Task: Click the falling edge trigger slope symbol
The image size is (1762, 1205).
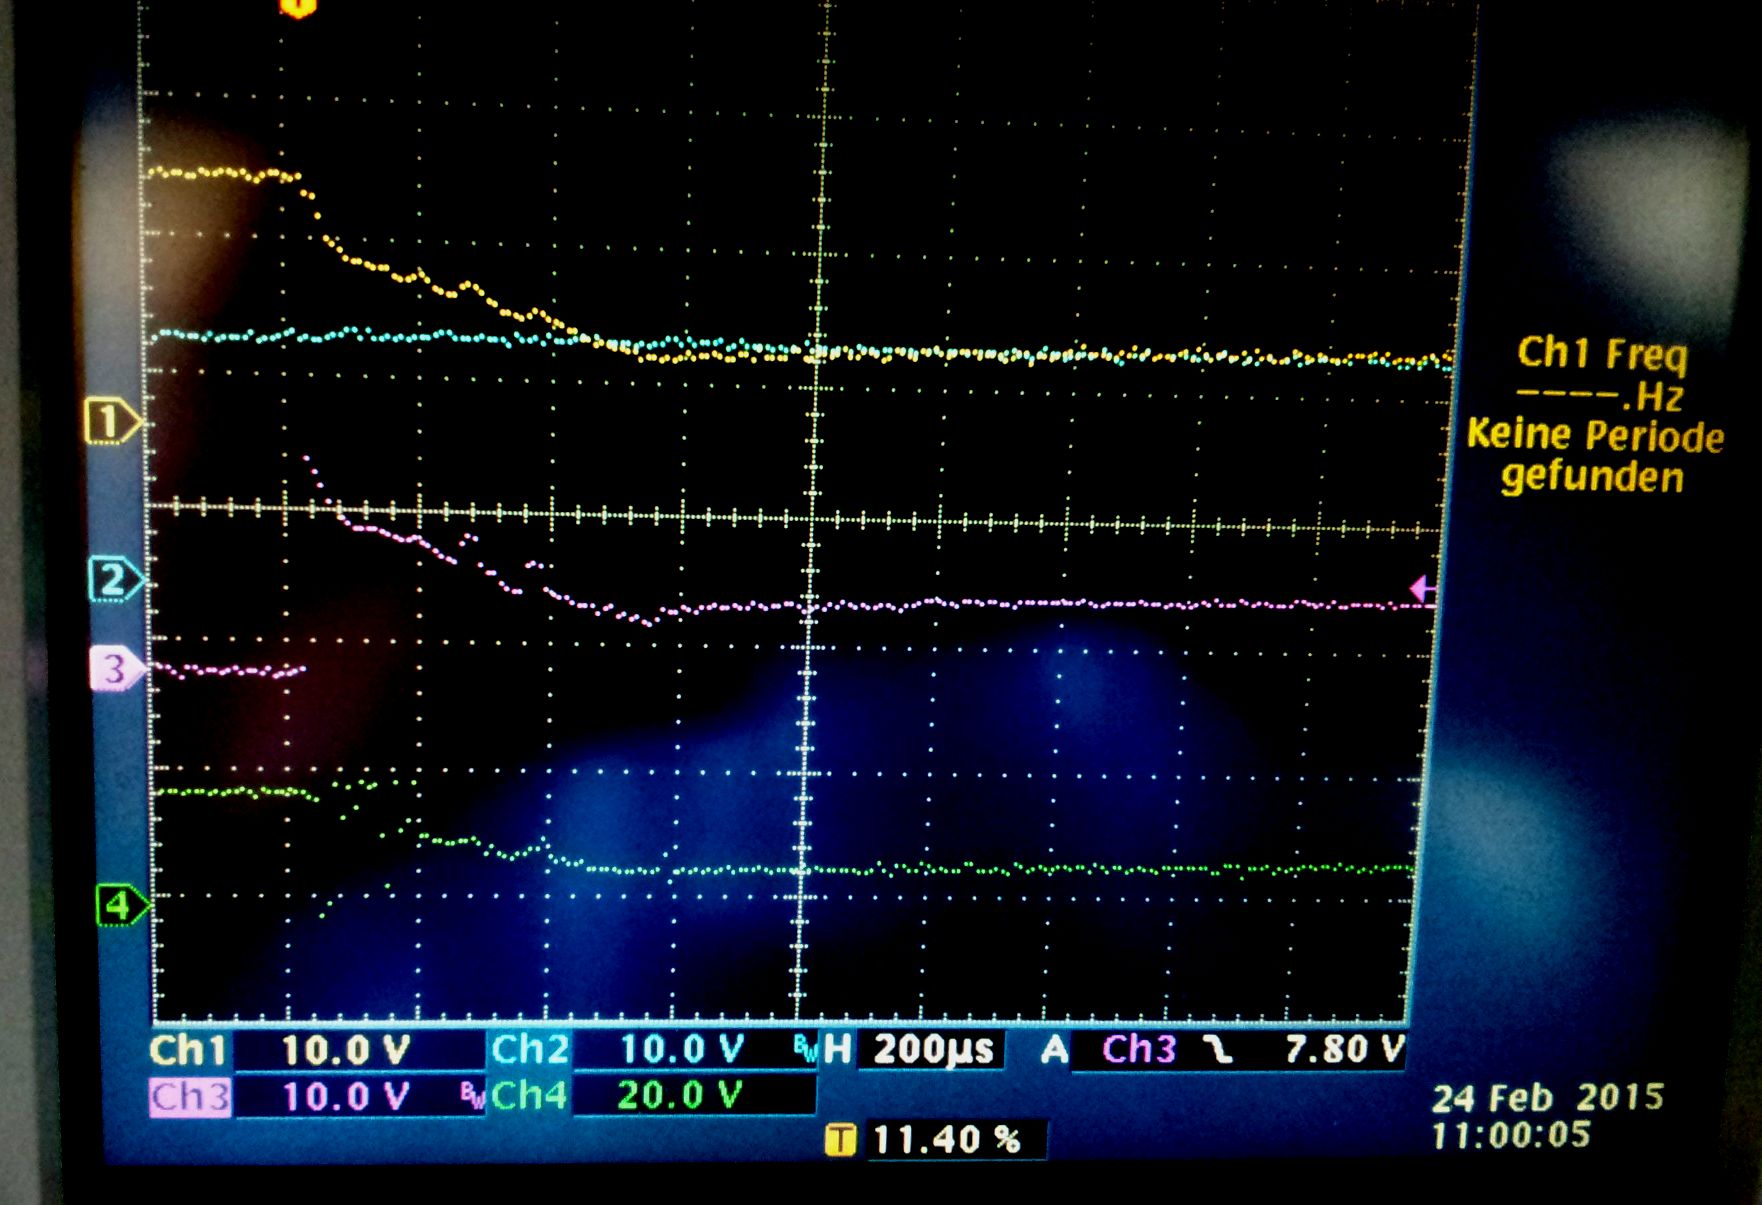Action: click(1217, 1049)
